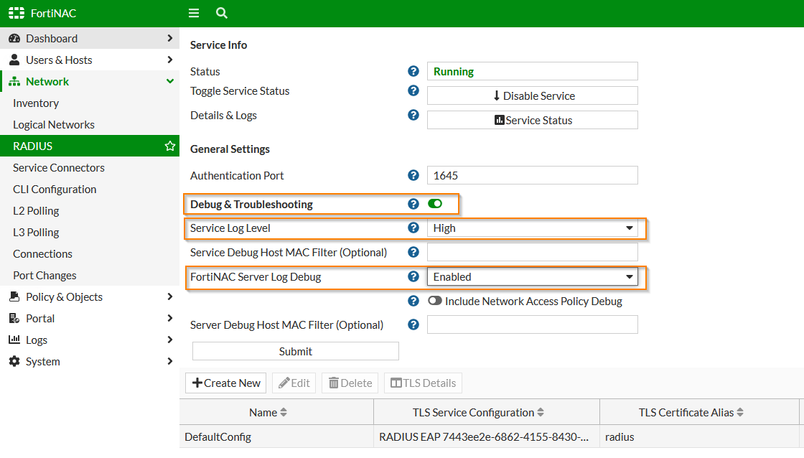This screenshot has height=458, width=804.
Task: Click help icon beside Authentication Port
Action: click(x=413, y=176)
